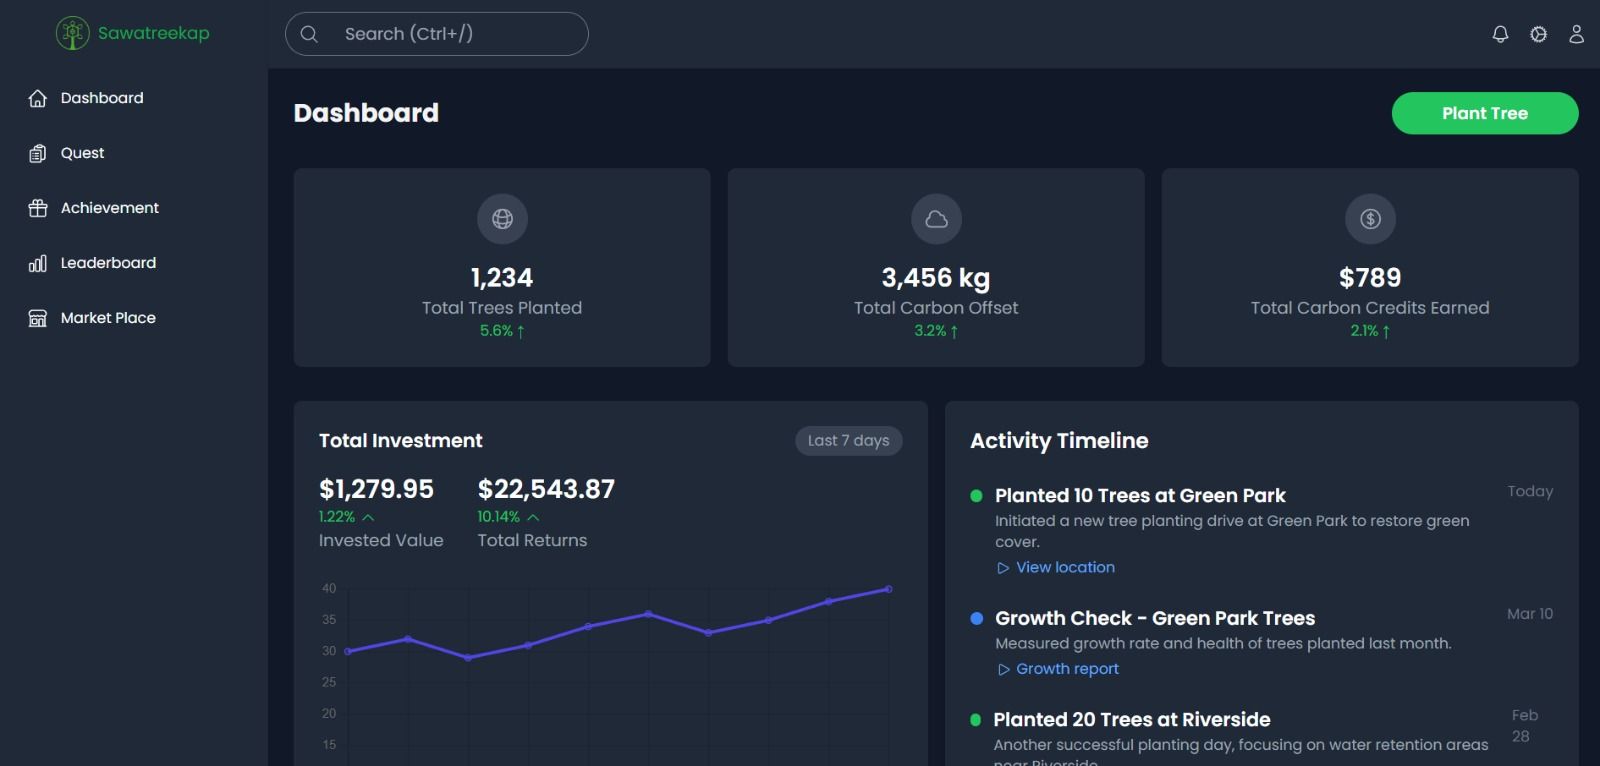This screenshot has width=1600, height=766.
Task: Follow the View location link
Action: pos(1065,567)
